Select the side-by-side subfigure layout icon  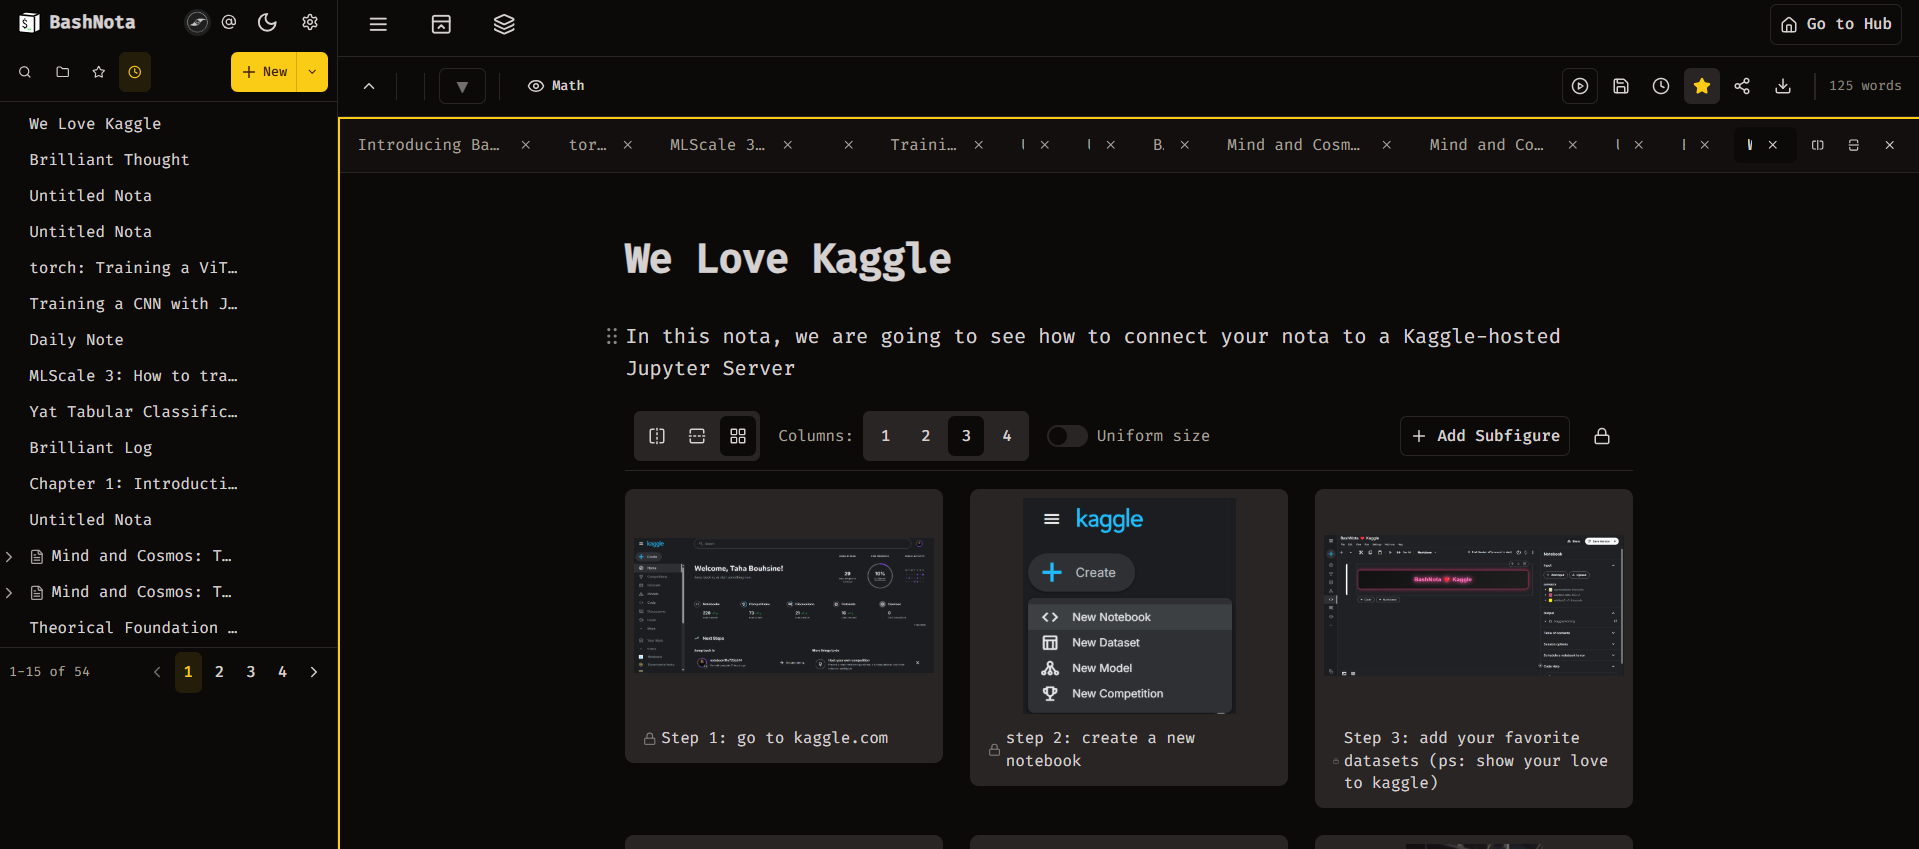(x=657, y=436)
